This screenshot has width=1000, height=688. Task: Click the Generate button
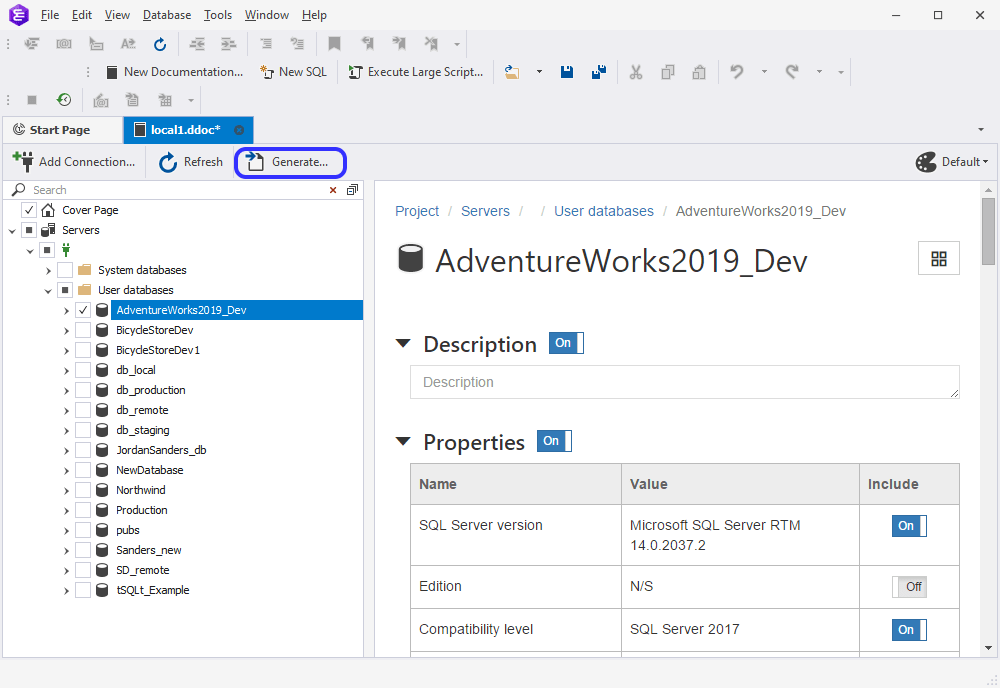(x=290, y=162)
